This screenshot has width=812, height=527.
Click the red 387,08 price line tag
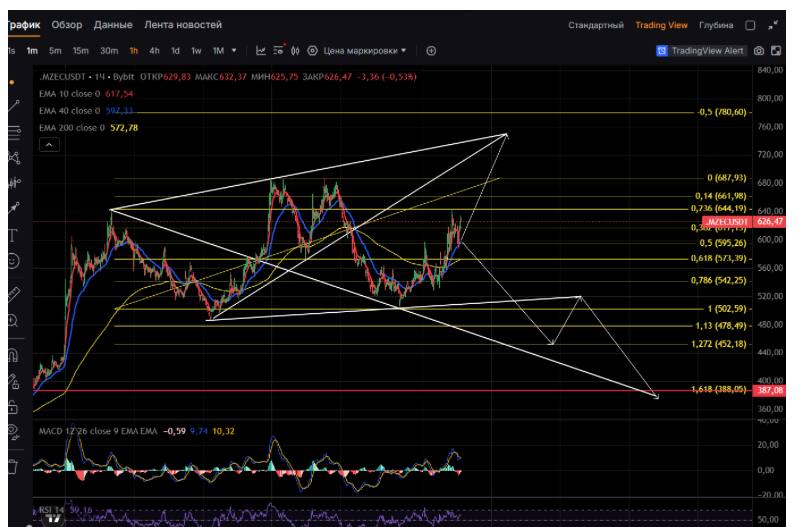770,390
